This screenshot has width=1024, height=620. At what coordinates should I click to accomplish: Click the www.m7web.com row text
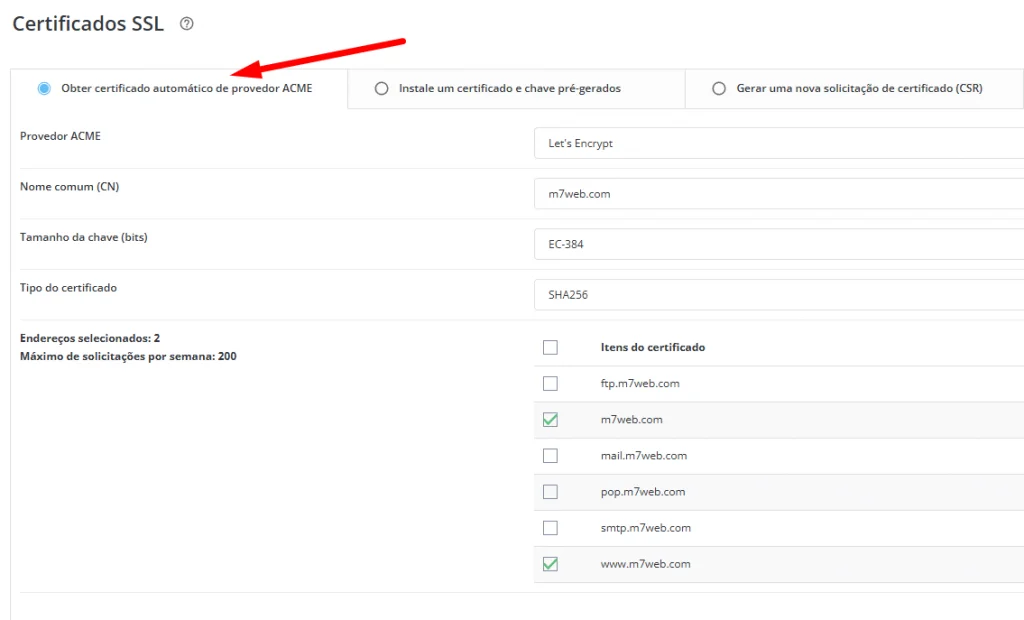click(645, 563)
